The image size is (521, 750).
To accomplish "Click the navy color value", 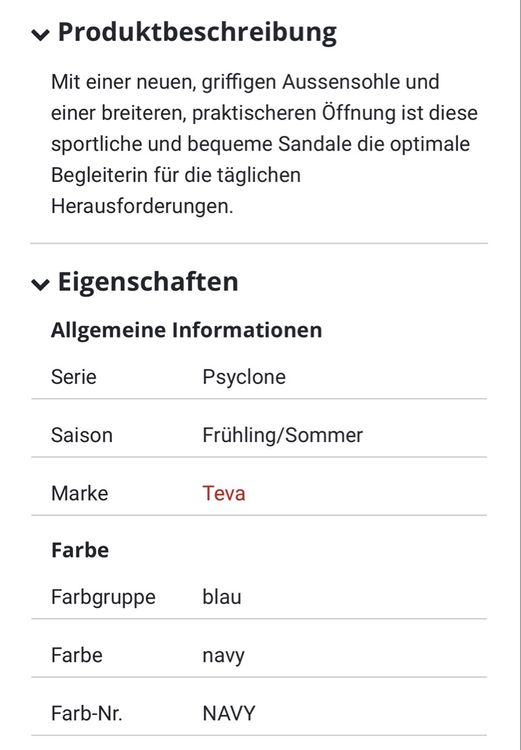I will (x=223, y=656).
